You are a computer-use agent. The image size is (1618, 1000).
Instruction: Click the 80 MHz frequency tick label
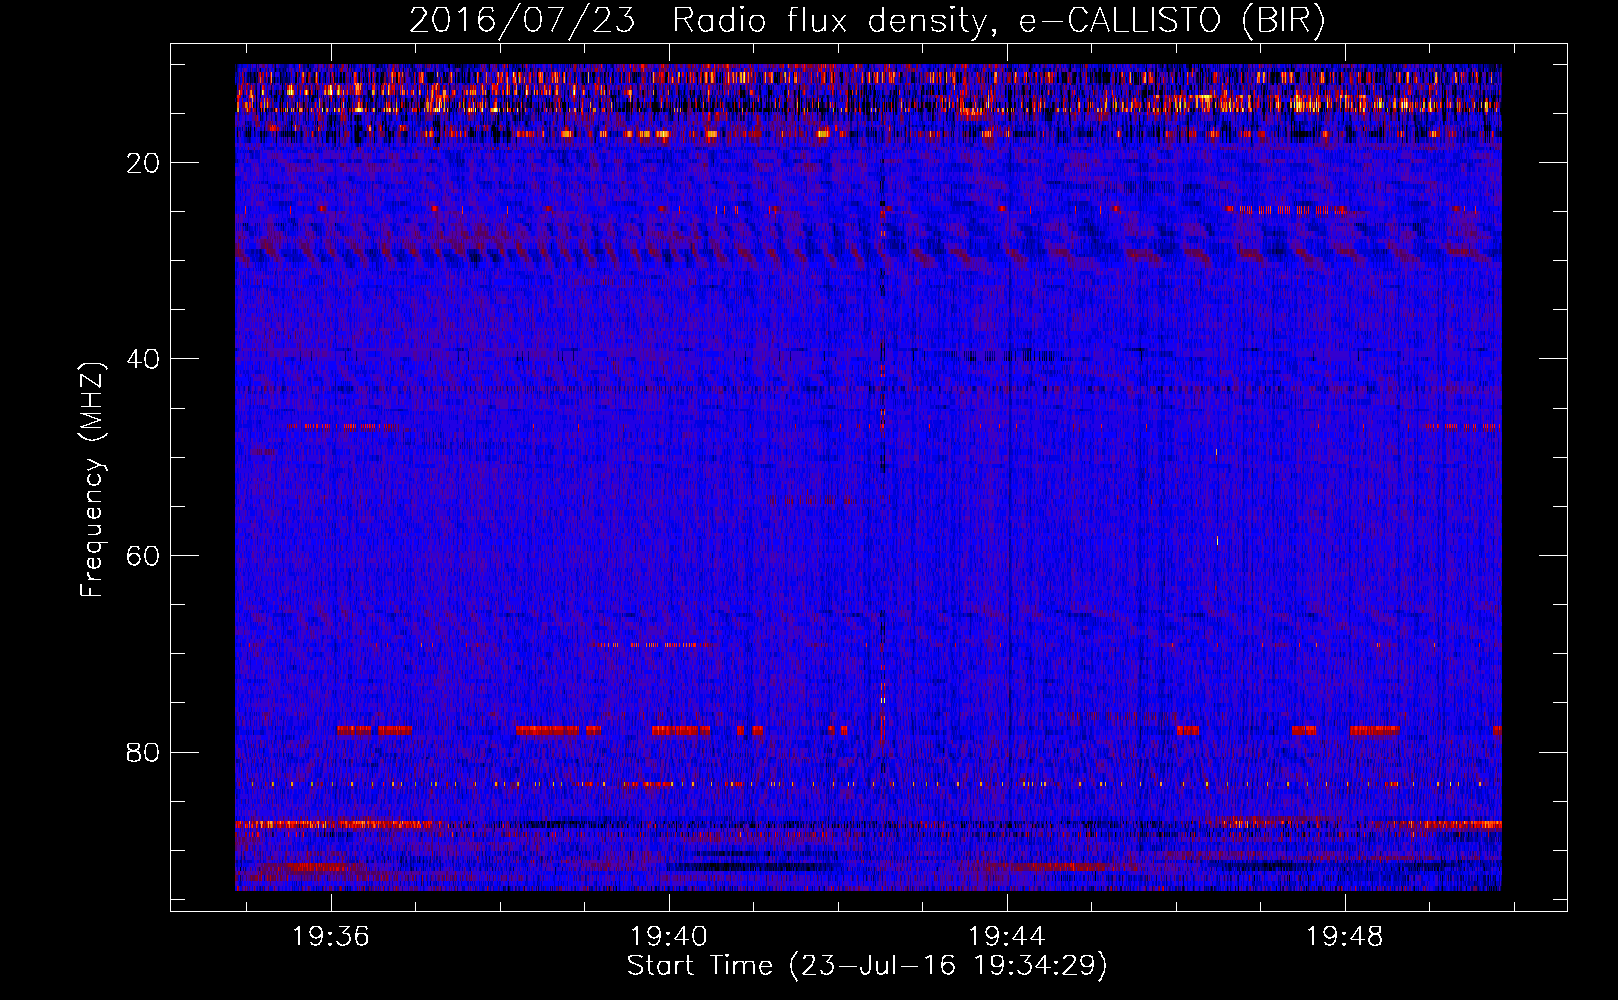(144, 752)
